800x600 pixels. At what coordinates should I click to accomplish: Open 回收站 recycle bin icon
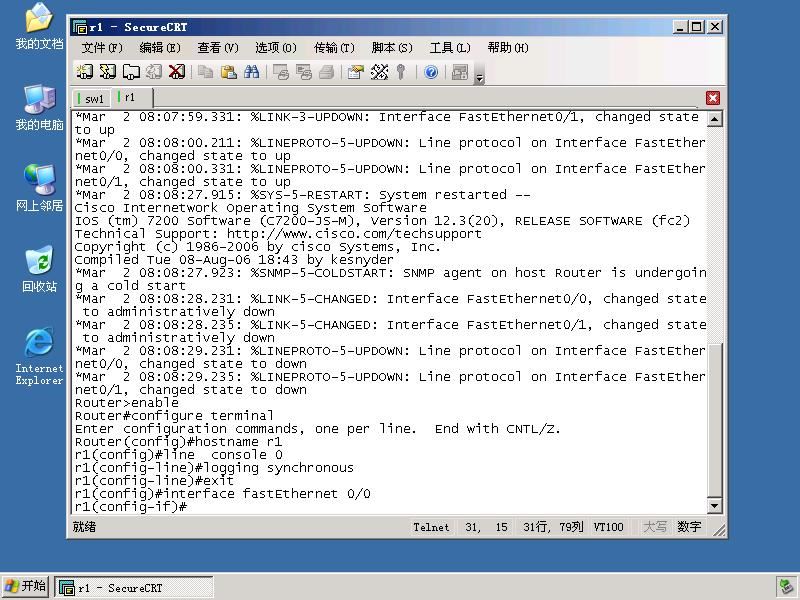[x=39, y=269]
